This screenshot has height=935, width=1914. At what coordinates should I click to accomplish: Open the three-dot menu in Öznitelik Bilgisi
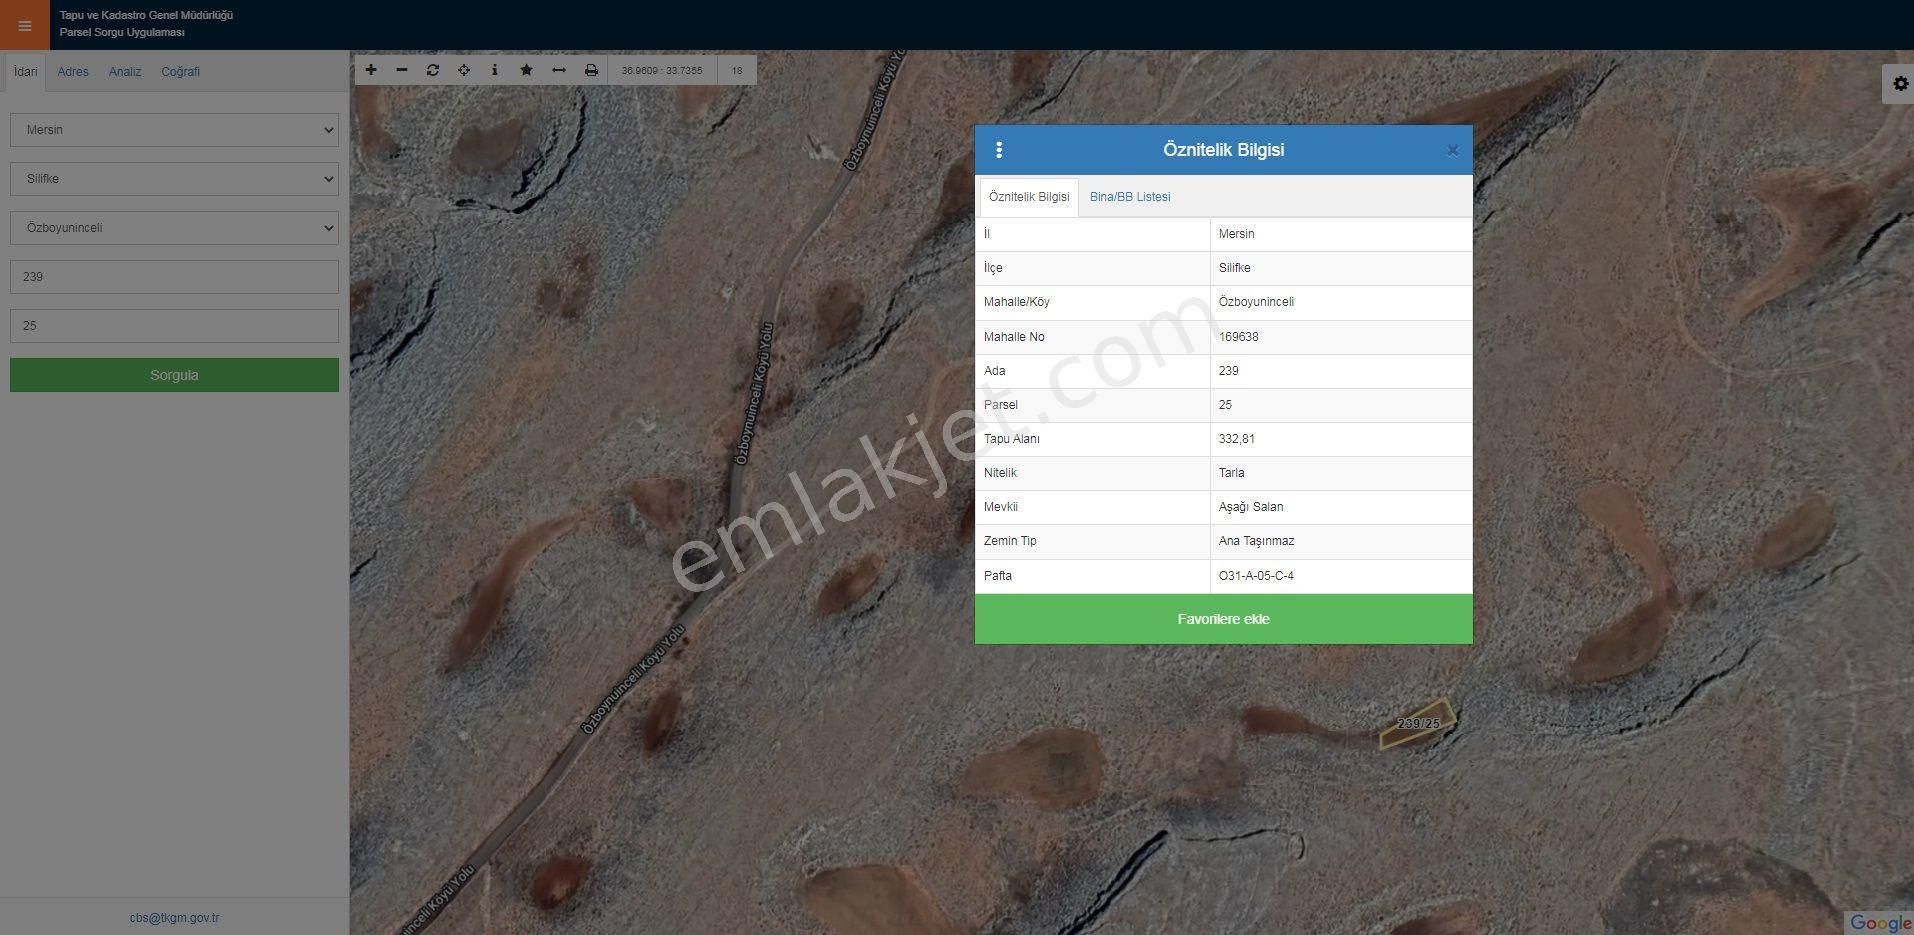999,150
